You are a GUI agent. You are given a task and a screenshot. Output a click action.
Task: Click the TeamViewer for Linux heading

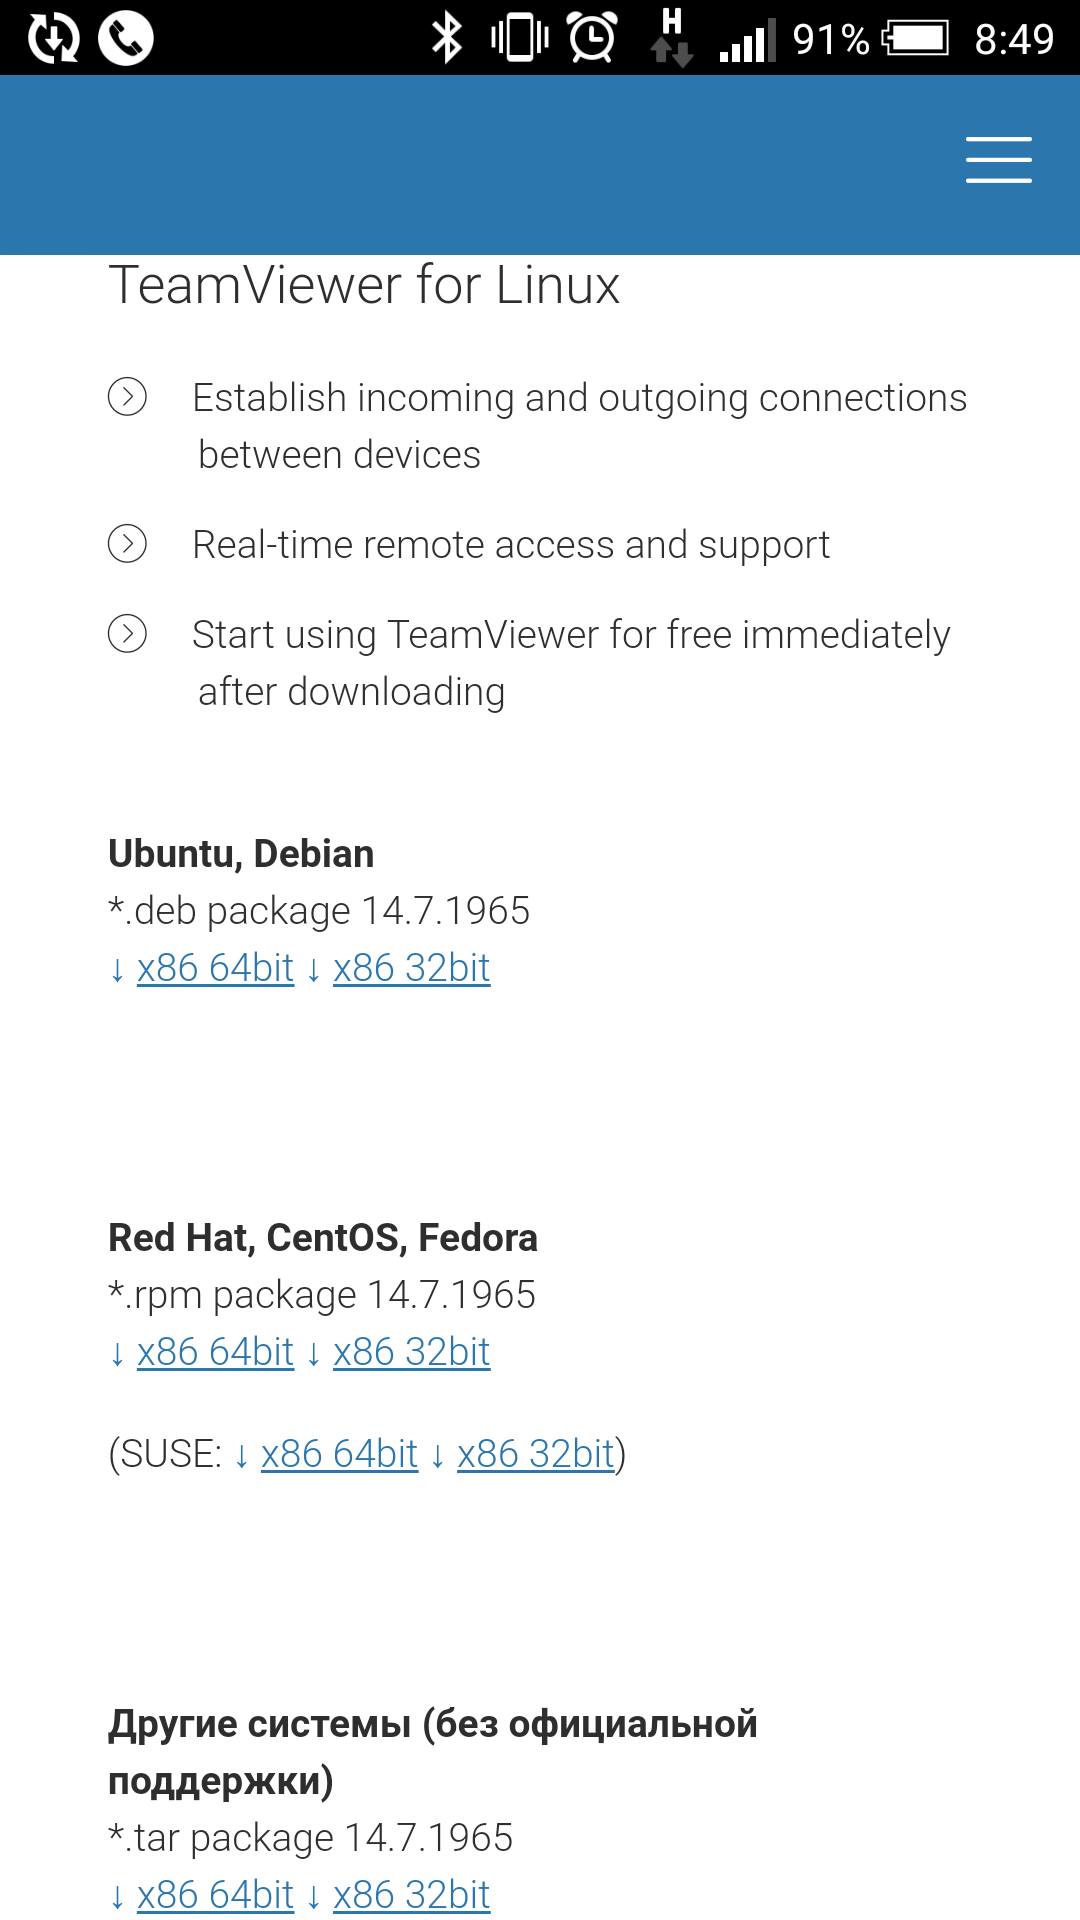tap(364, 285)
